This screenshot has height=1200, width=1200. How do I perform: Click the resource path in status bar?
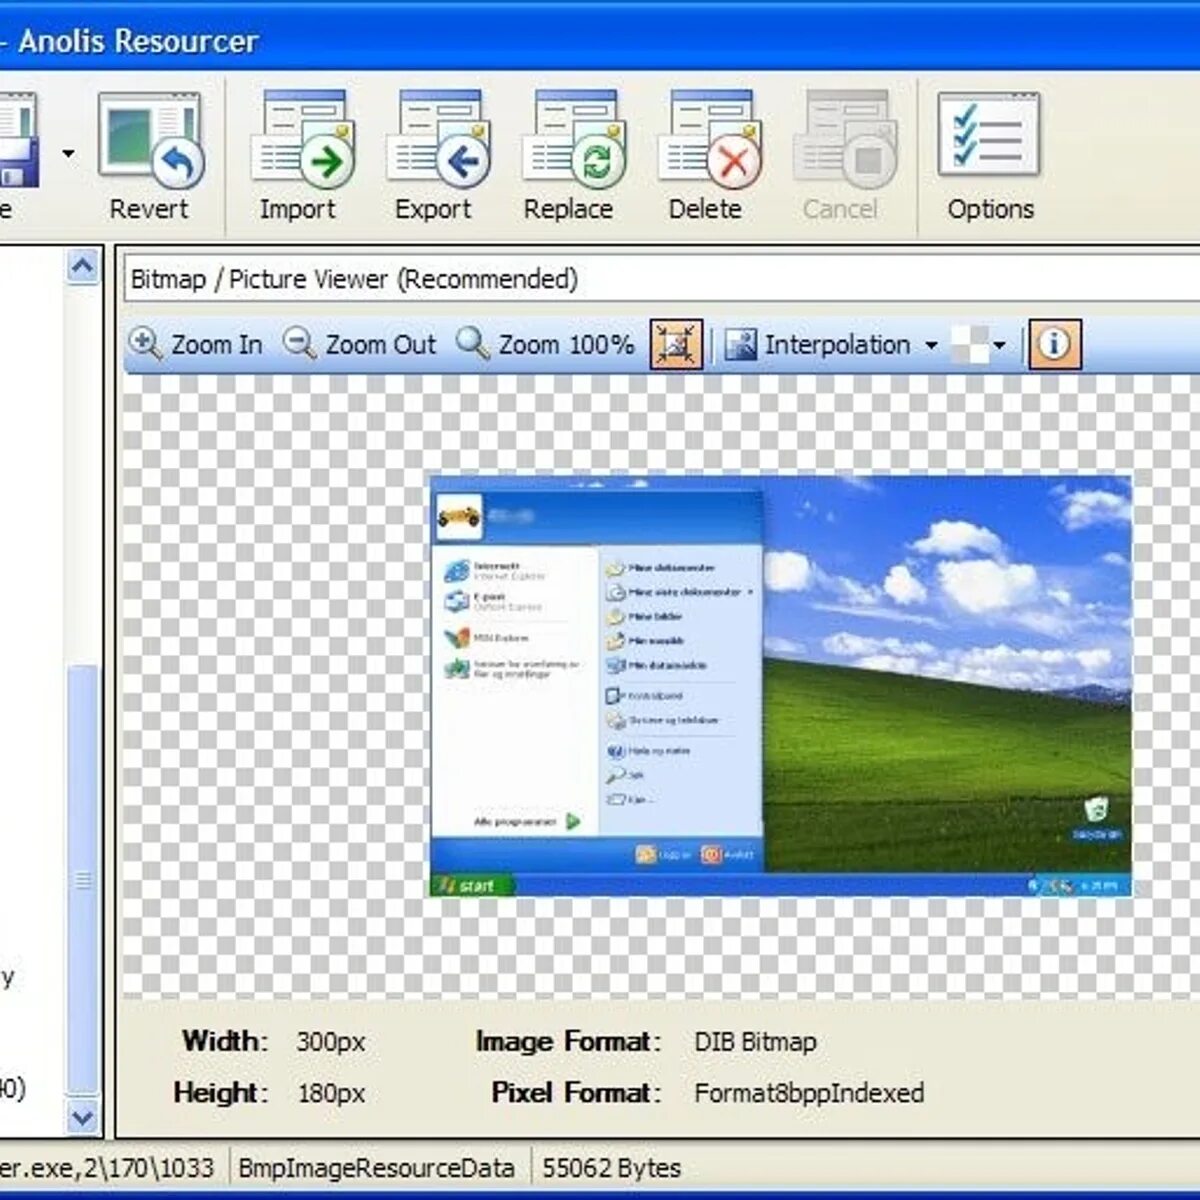tap(107, 1168)
